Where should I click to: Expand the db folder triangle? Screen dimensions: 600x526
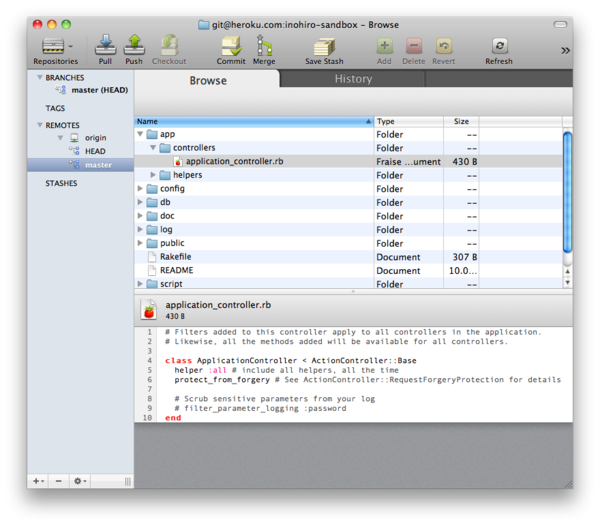[140, 202]
